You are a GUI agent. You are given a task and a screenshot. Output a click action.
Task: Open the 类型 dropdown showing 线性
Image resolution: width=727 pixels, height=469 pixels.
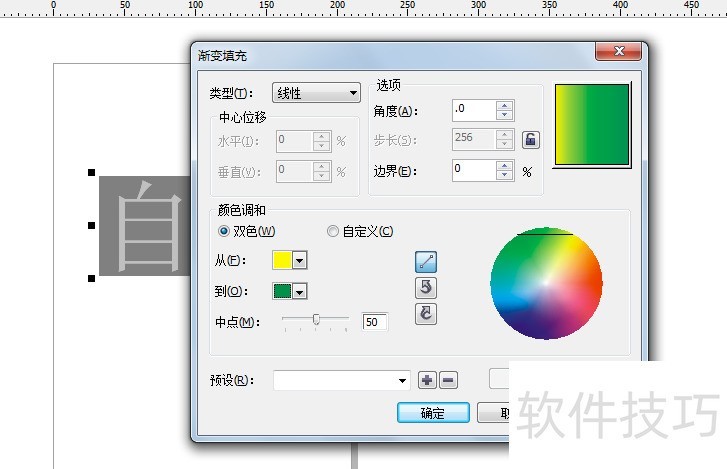point(316,93)
